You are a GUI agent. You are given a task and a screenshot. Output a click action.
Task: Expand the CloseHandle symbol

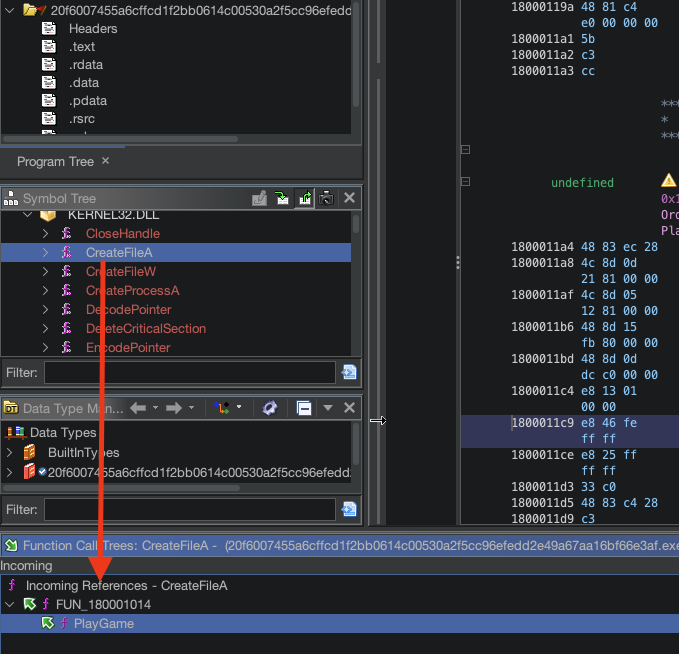45,233
